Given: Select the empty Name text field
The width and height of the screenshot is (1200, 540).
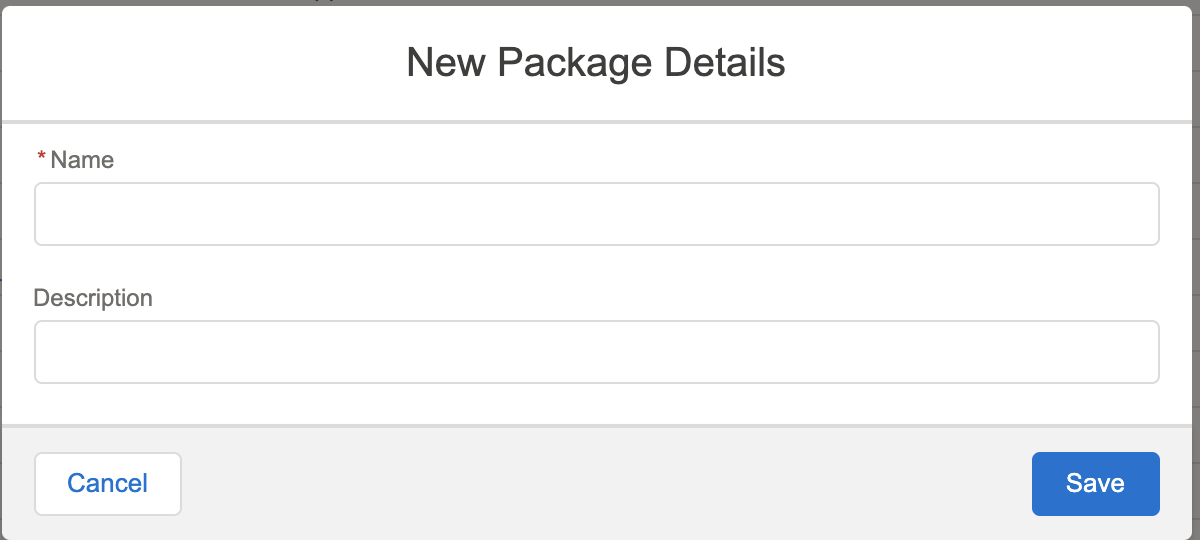Looking at the screenshot, I should click(x=597, y=214).
